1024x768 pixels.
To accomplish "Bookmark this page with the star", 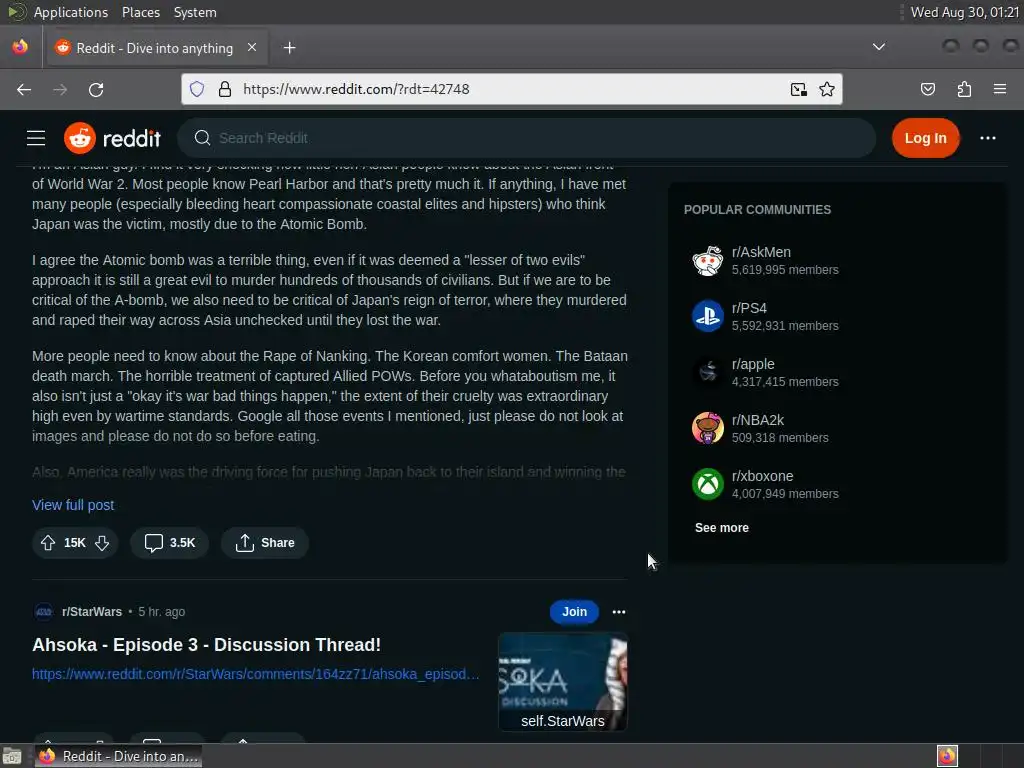I will click(827, 89).
